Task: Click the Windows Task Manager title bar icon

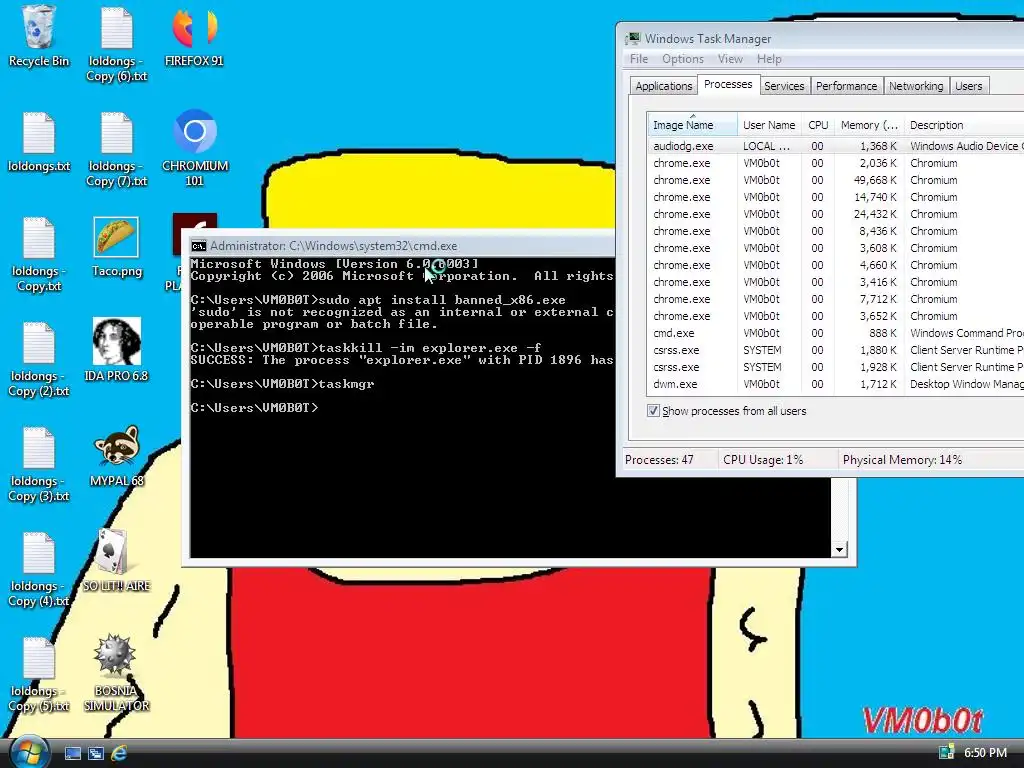Action: click(x=632, y=39)
